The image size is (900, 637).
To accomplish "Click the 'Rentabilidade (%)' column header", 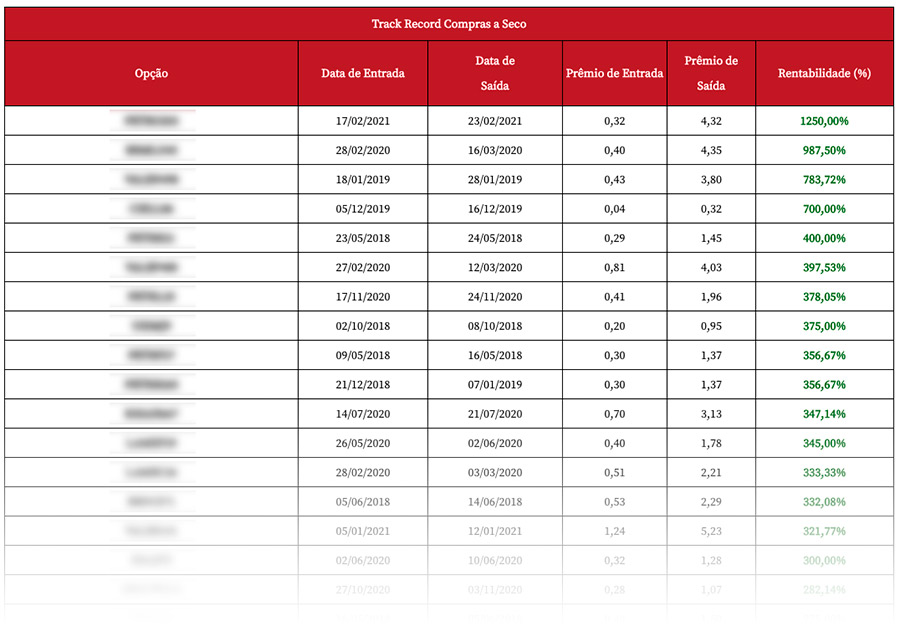I will [824, 74].
